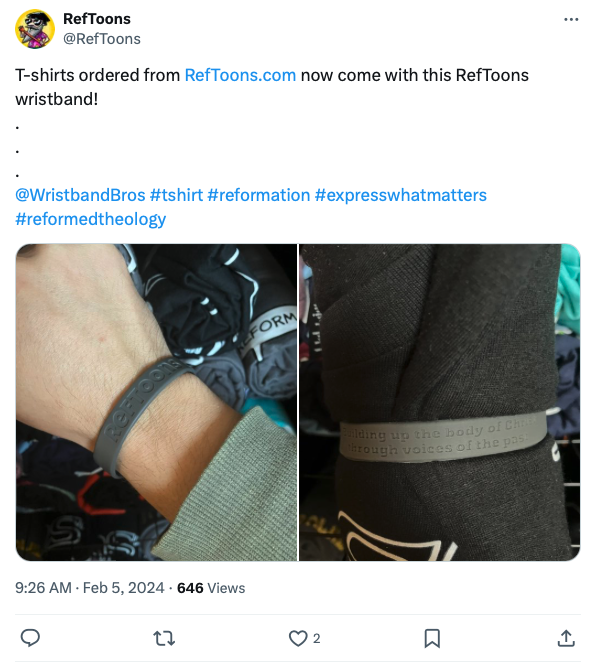Open the #tshirt hashtag
Image resolution: width=596 pixels, height=670 pixels.
(x=176, y=195)
